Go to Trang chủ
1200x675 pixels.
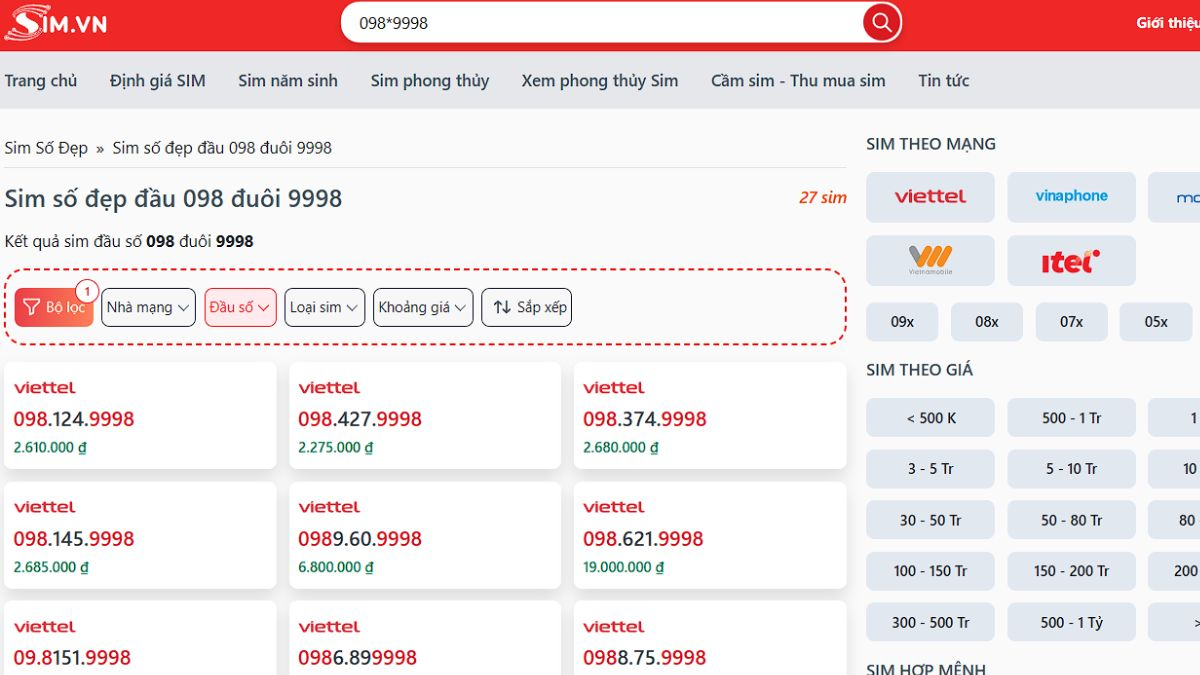(x=41, y=80)
